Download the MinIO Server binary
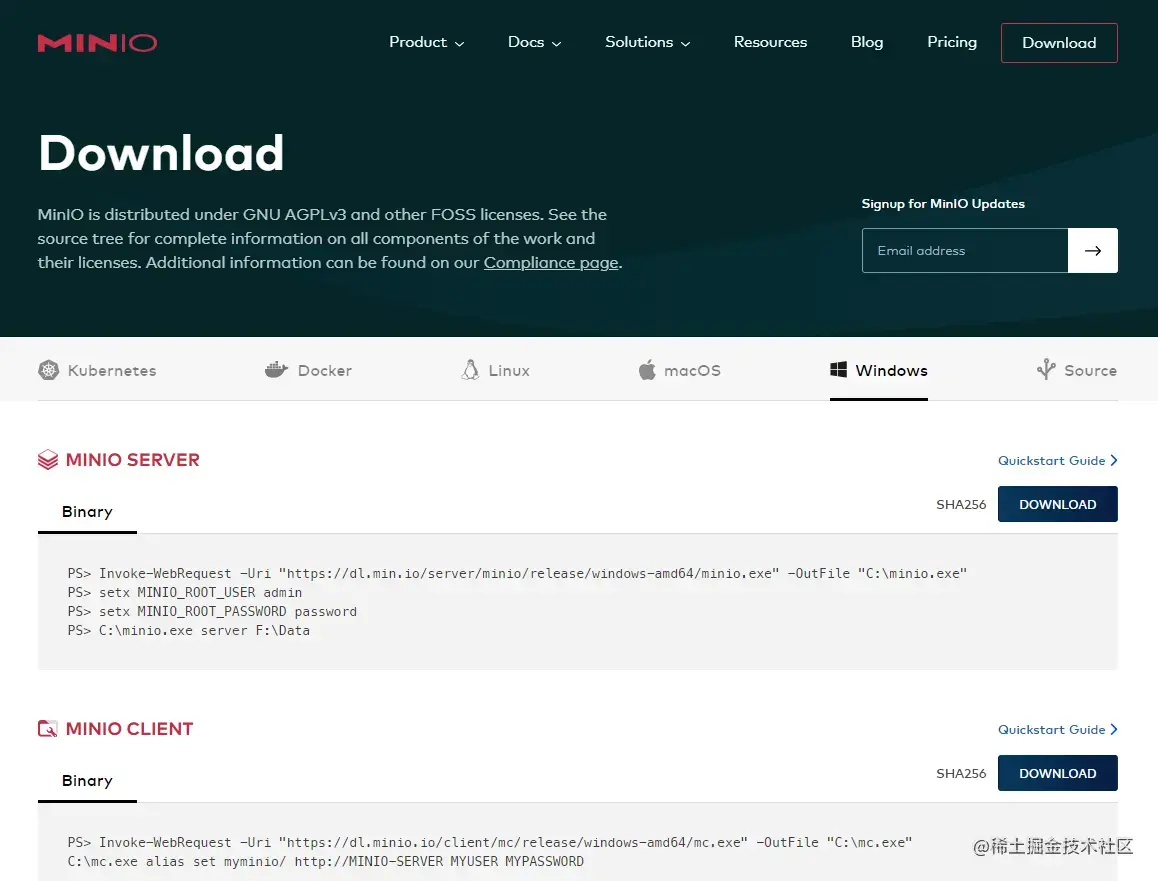1158x881 pixels. point(1058,504)
